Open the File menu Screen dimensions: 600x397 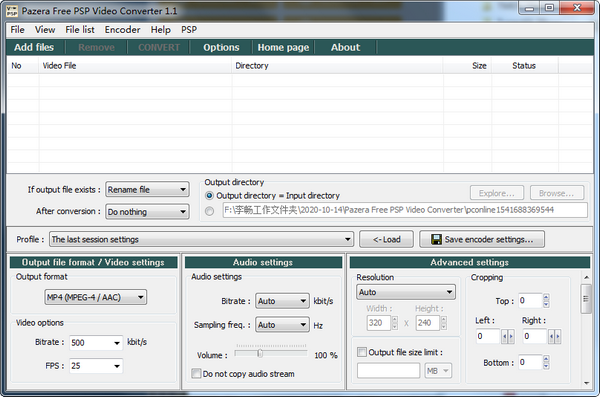coord(18,30)
